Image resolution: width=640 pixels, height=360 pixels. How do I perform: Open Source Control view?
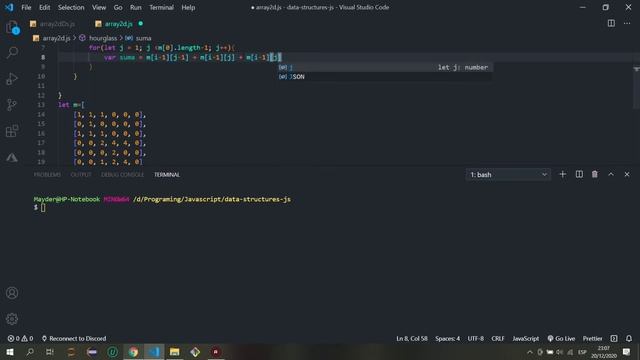[x=12, y=105]
